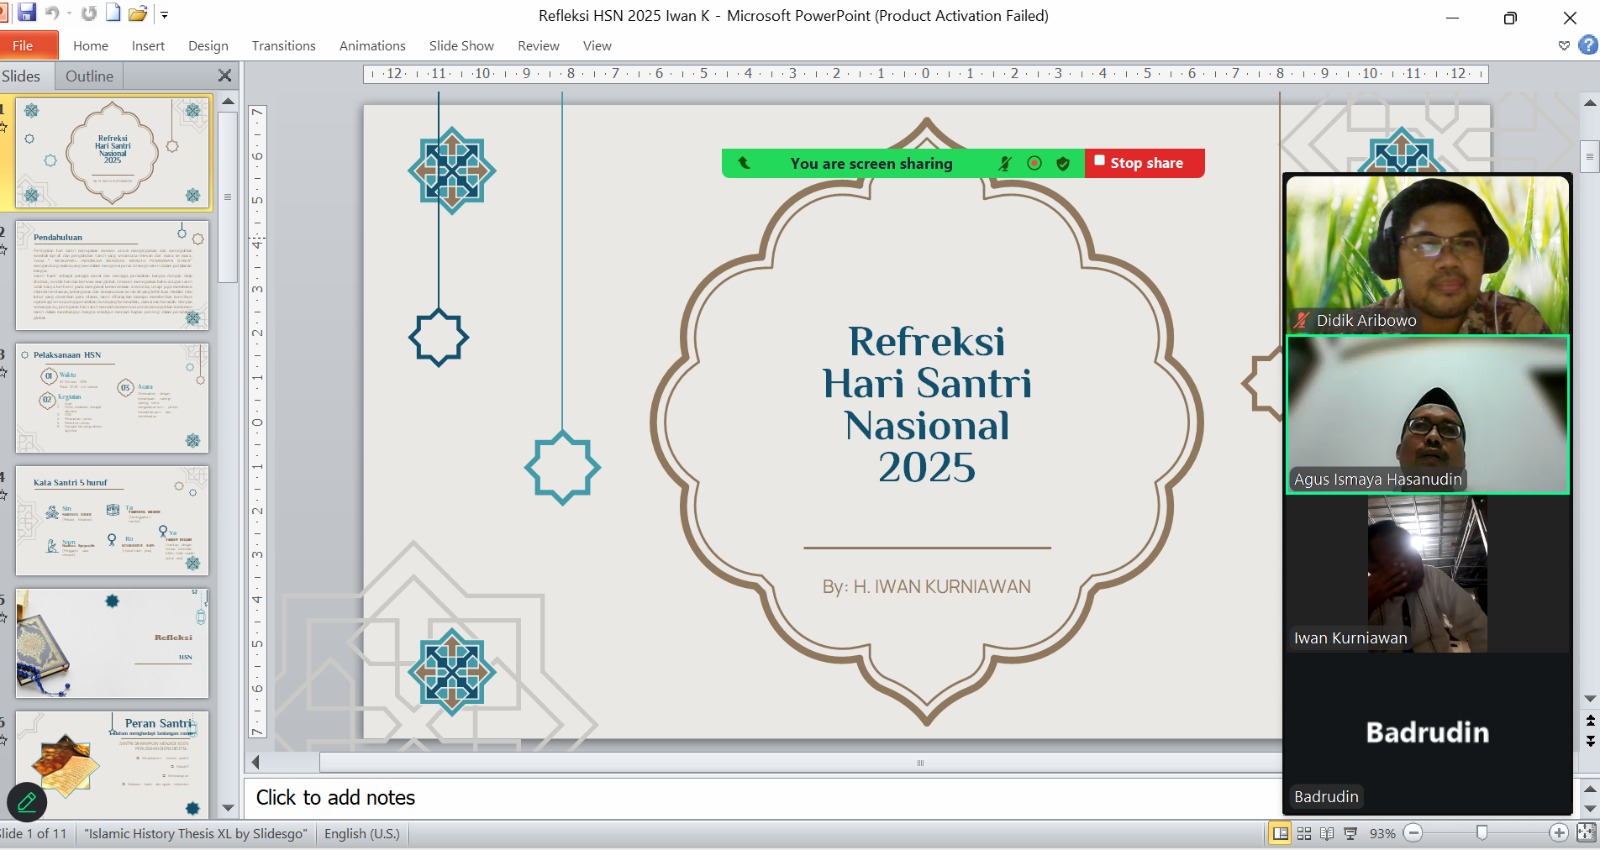This screenshot has height=850, width=1600.
Task: Undo the last action
Action: [52, 14]
